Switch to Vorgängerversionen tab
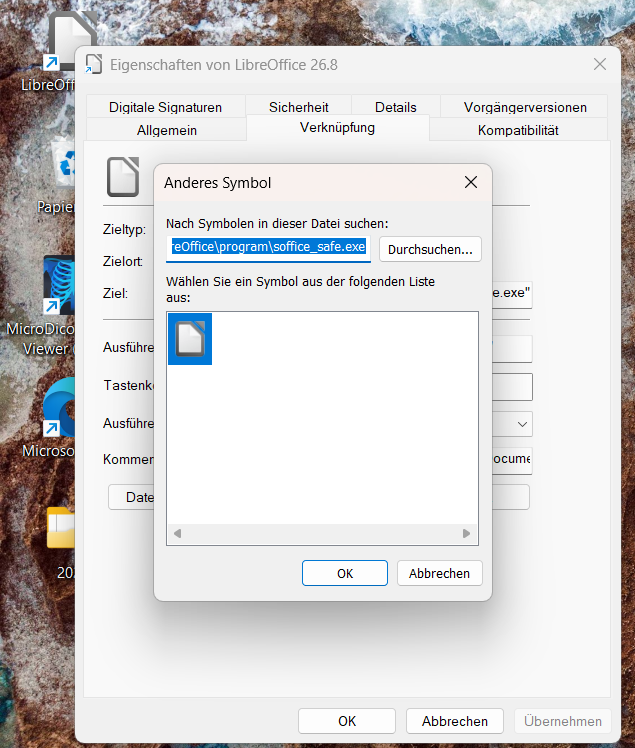 (x=525, y=107)
